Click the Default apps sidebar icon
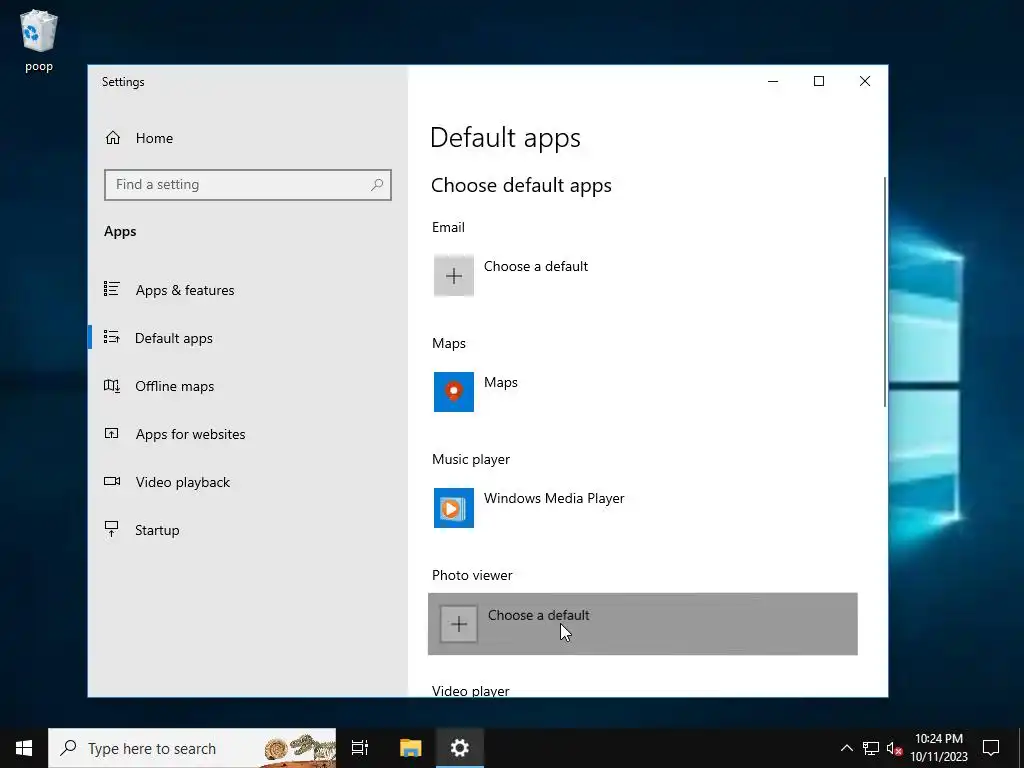Viewport: 1024px width, 768px height. [x=112, y=338]
